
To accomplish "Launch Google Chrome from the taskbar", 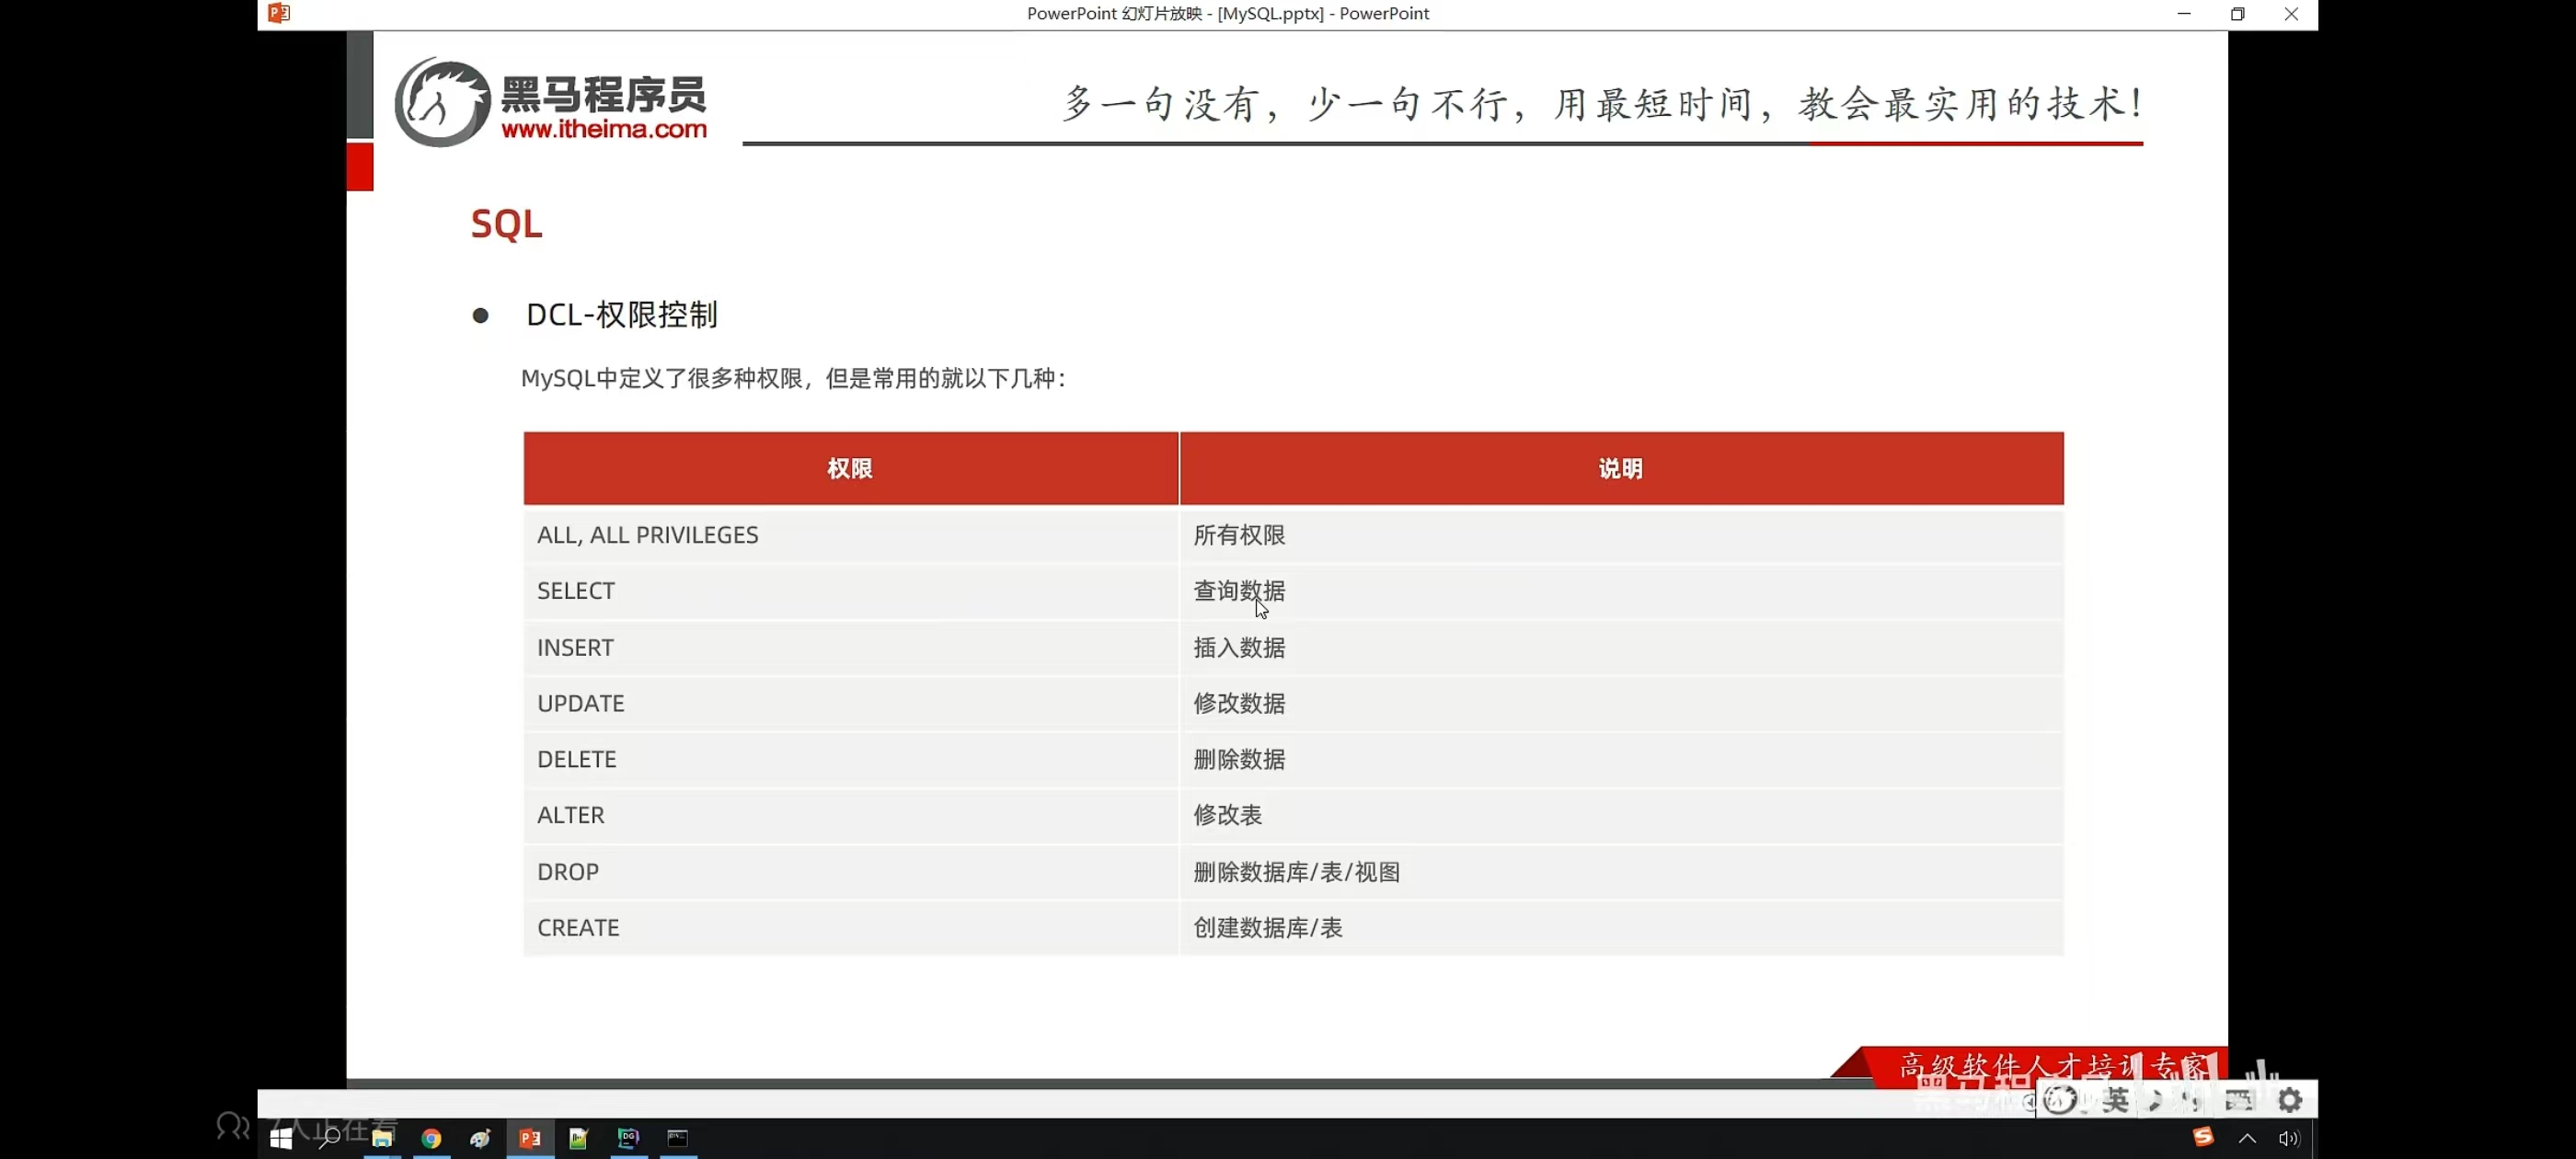I will [x=432, y=1138].
